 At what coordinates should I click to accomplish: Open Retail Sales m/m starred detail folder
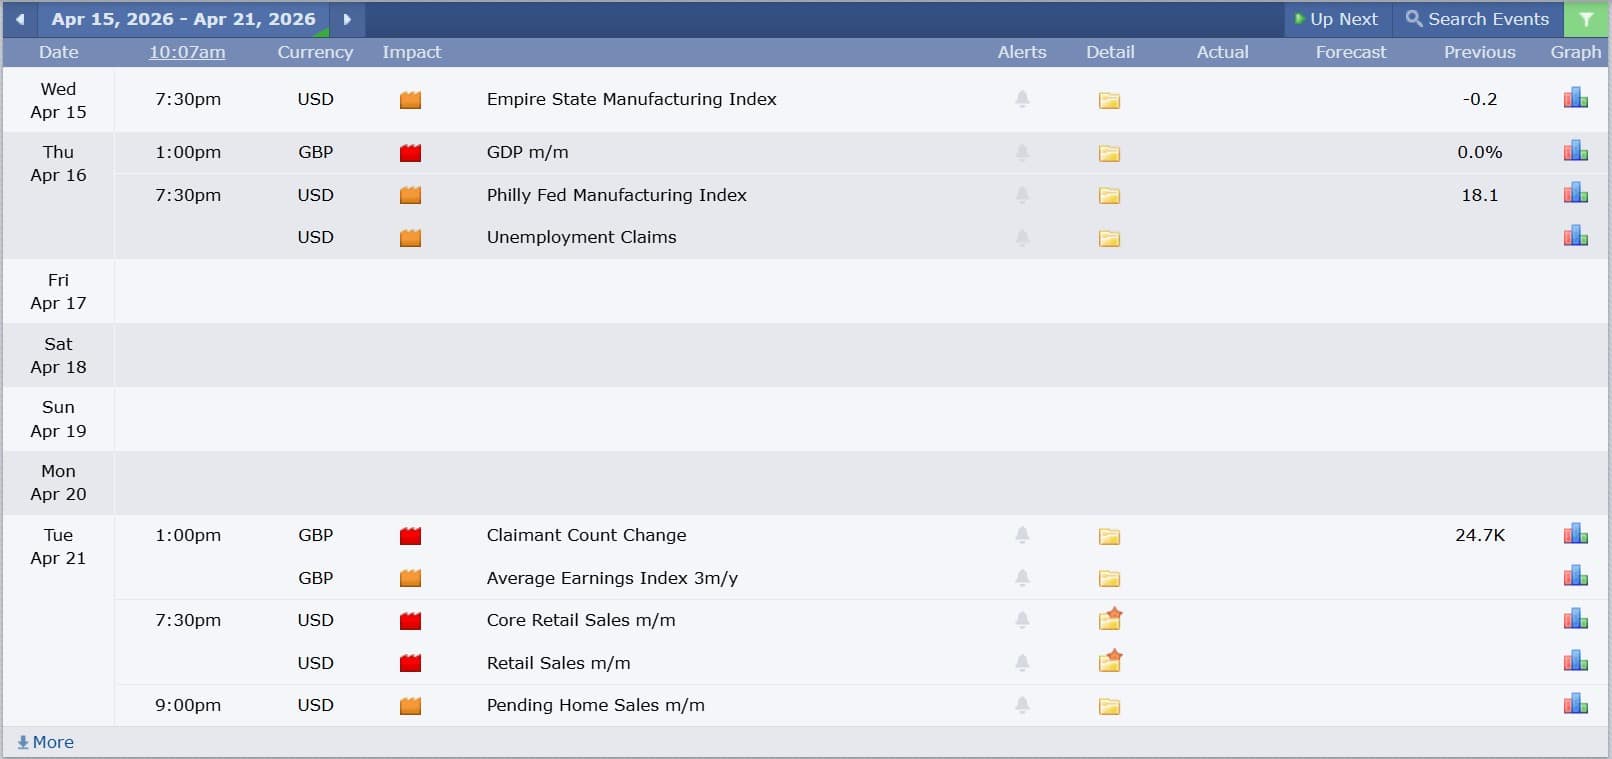click(1110, 661)
